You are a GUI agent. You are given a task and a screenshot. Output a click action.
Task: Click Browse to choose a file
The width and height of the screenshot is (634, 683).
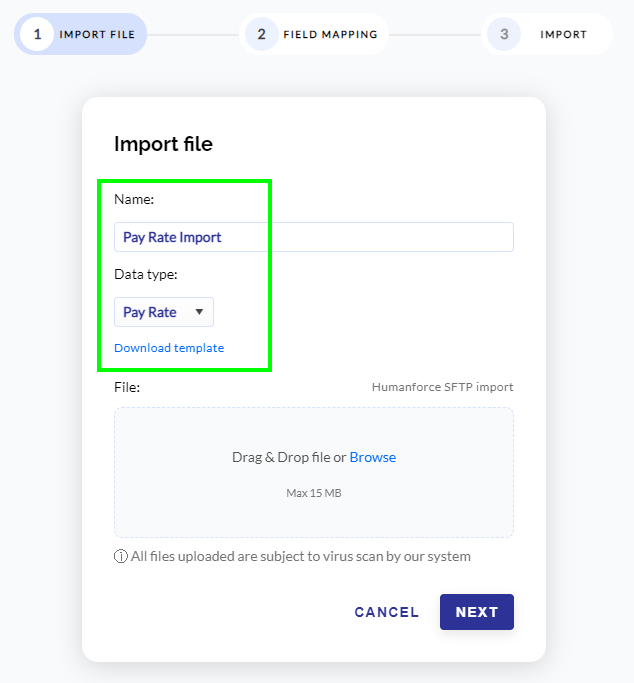(x=373, y=457)
